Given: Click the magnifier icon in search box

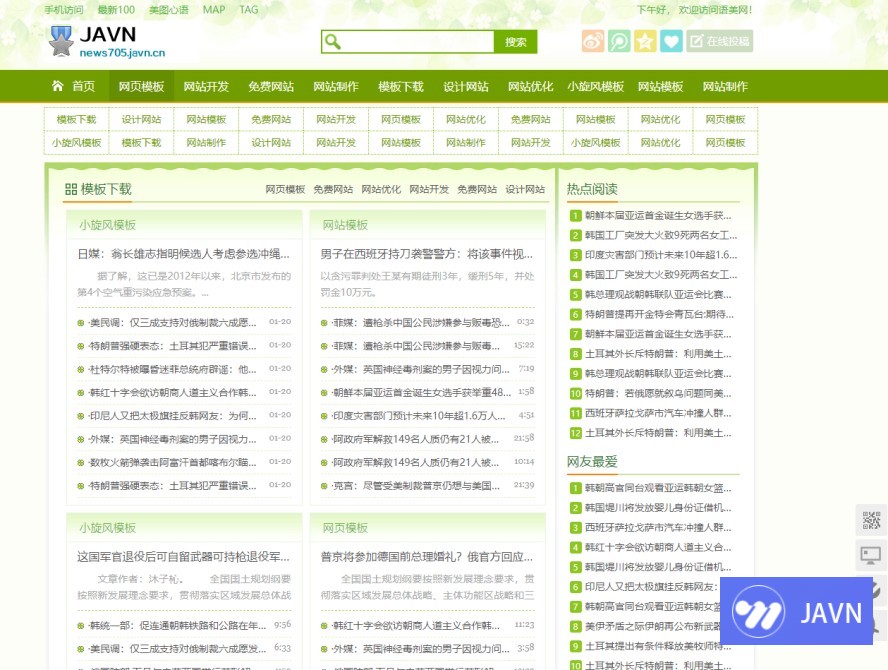Looking at the screenshot, I should coord(333,42).
